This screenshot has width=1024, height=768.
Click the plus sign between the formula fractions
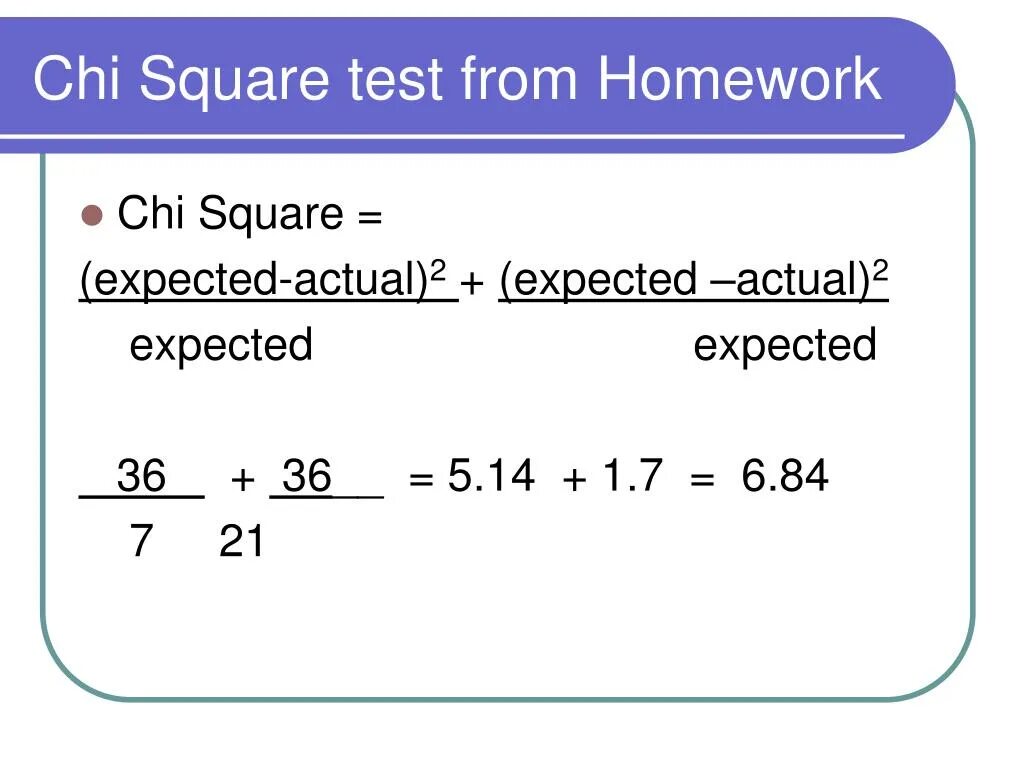[x=473, y=284]
